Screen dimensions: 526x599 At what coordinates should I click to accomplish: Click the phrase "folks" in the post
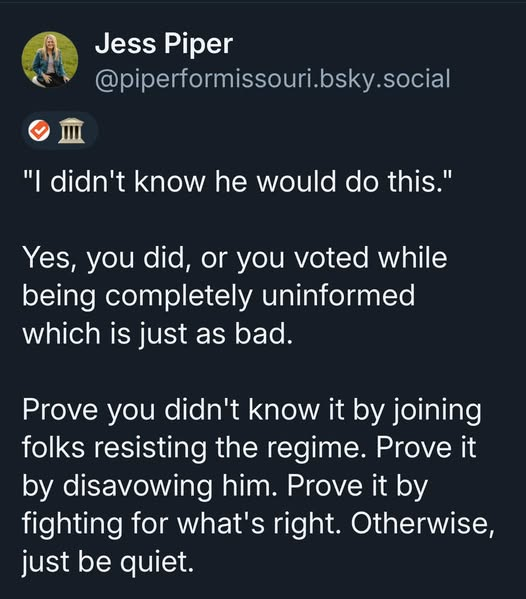point(53,447)
